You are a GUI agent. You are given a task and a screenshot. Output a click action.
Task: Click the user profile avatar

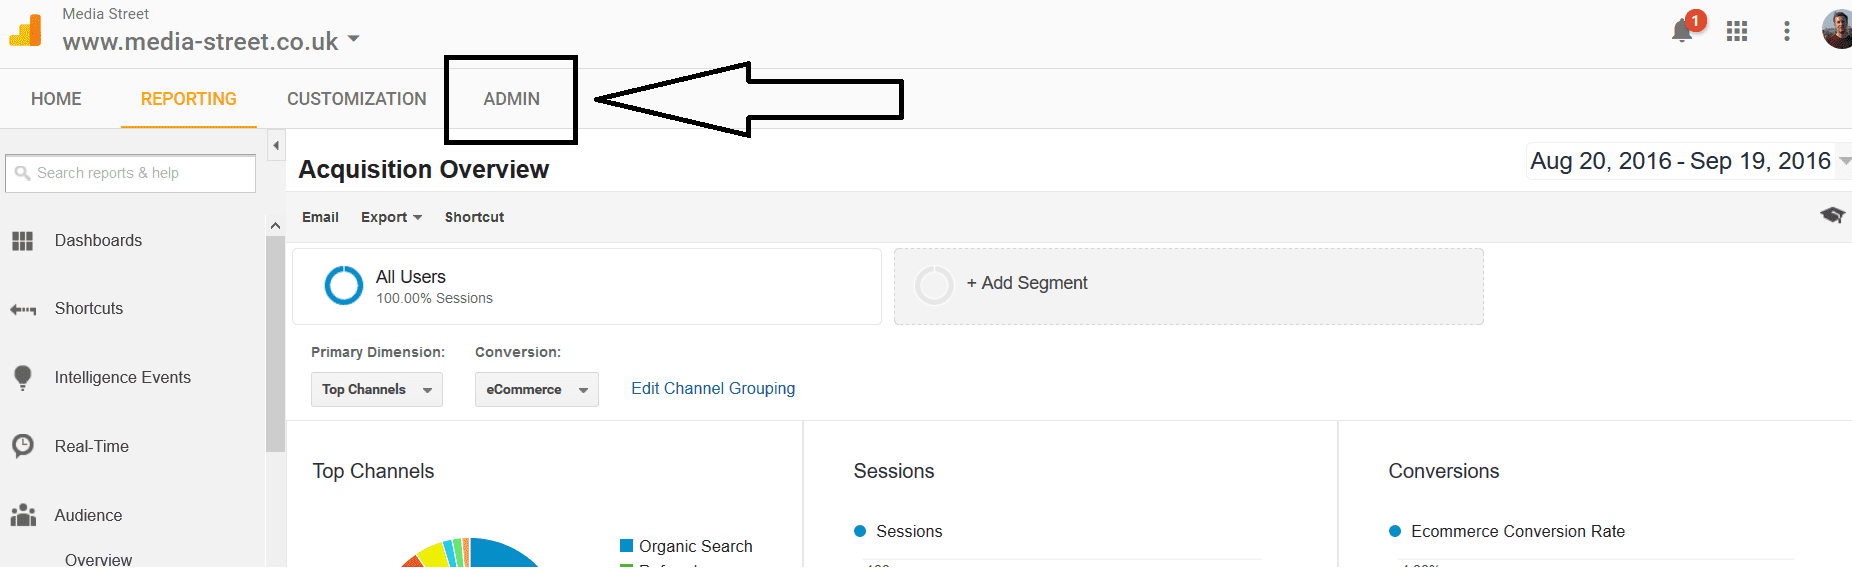1838,30
